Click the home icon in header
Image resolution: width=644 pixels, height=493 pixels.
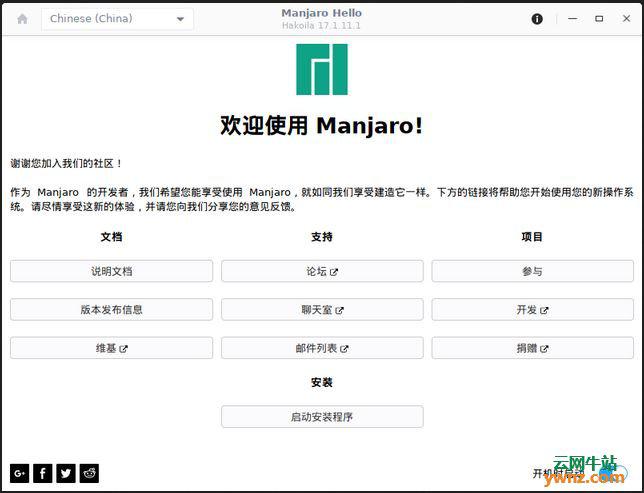[x=22, y=19]
